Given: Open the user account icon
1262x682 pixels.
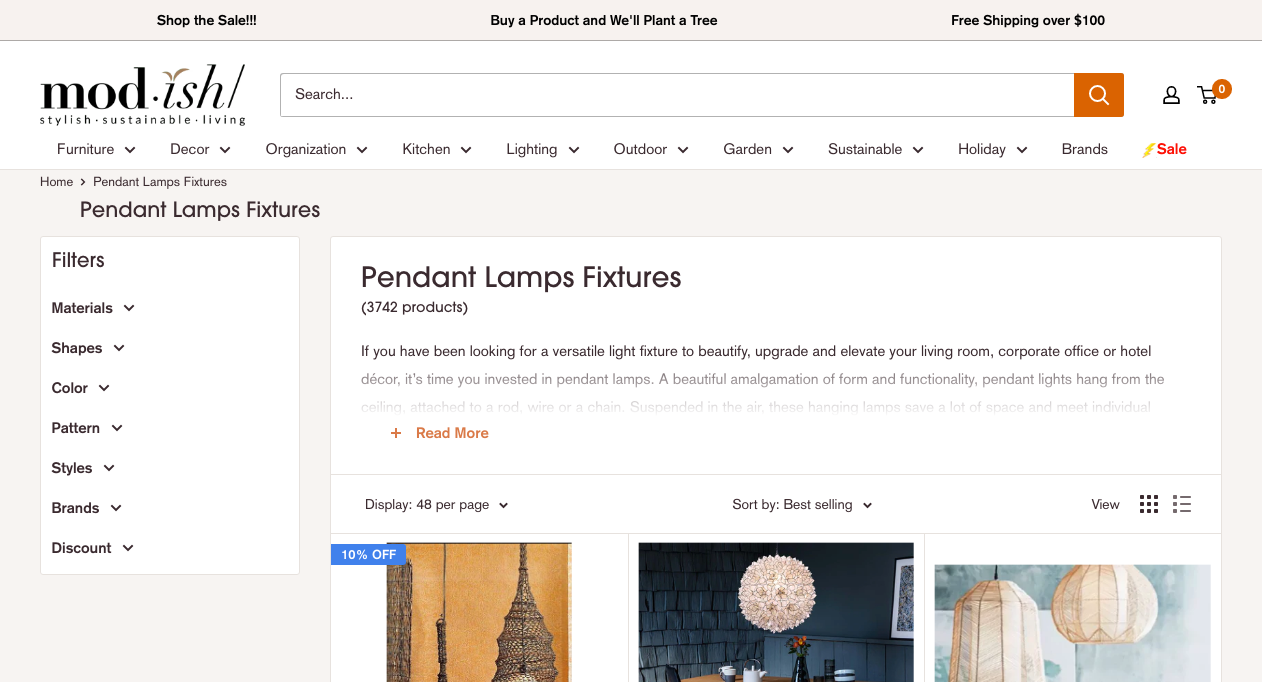Looking at the screenshot, I should pos(1171,95).
